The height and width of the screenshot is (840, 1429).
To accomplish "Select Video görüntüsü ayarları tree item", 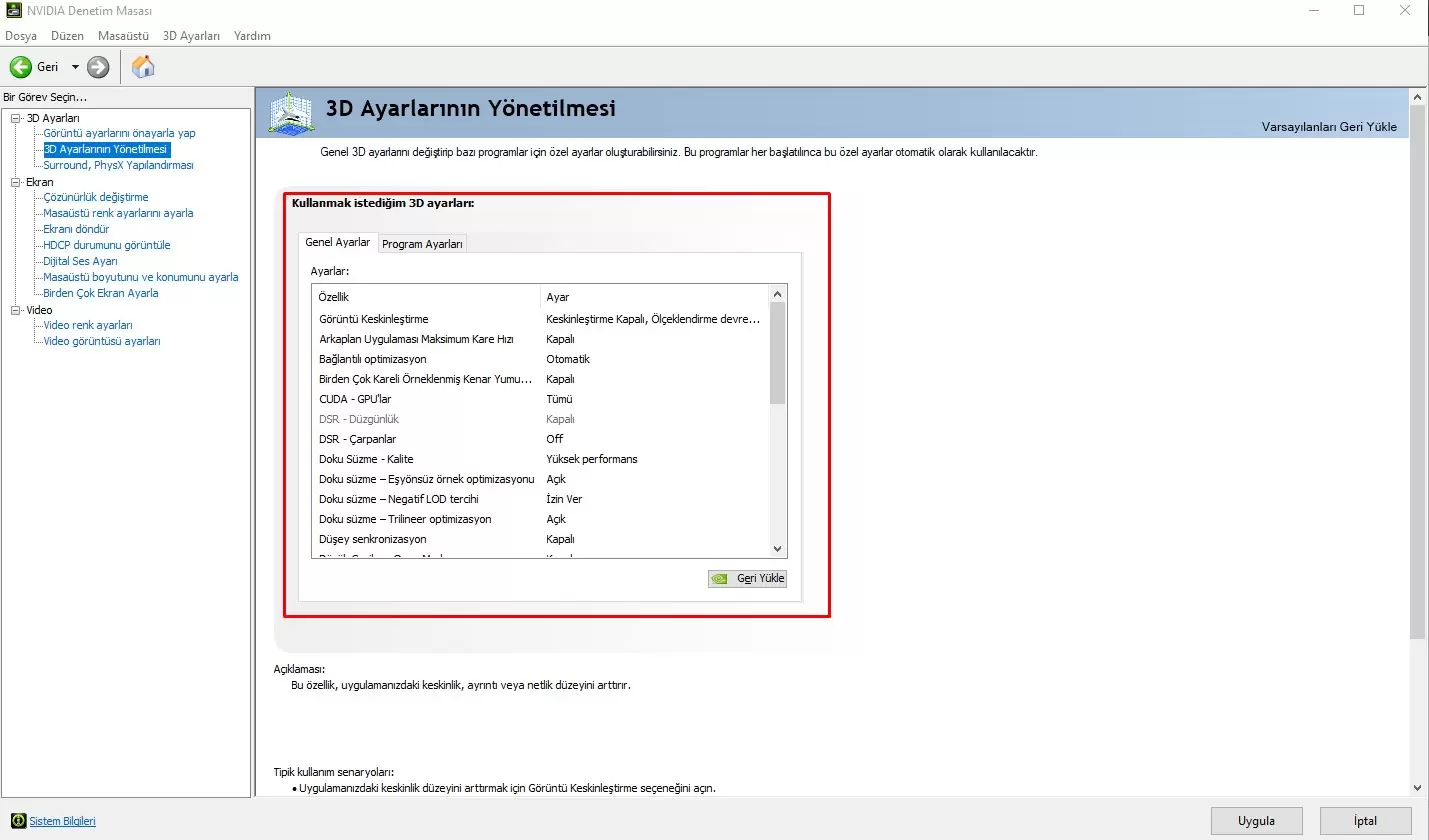I will point(102,341).
